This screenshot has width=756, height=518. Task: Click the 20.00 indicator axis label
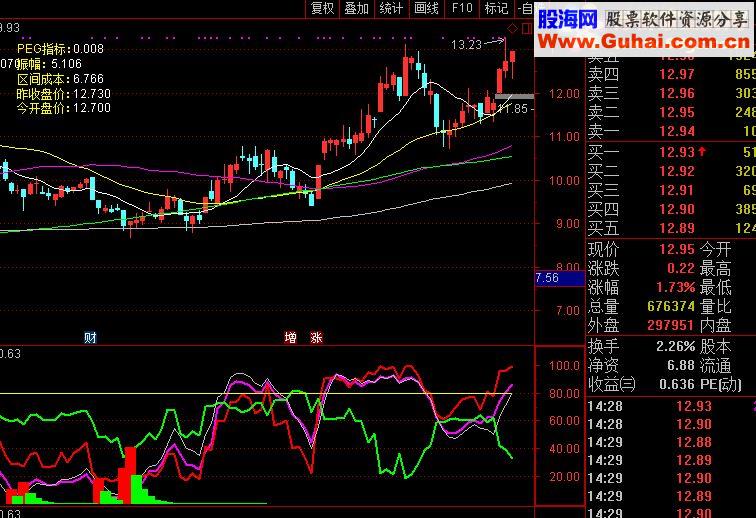point(564,477)
